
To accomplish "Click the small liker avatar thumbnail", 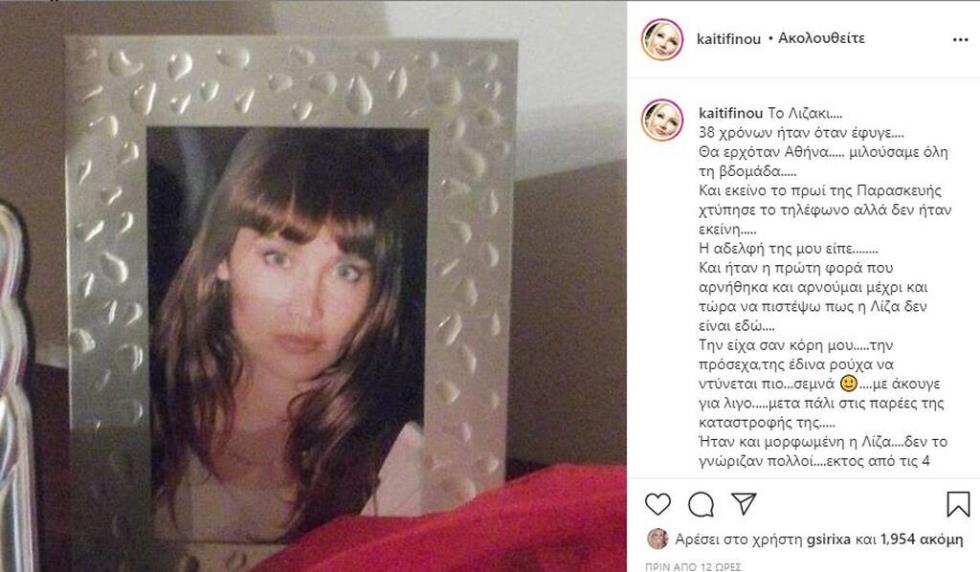I will 657,539.
